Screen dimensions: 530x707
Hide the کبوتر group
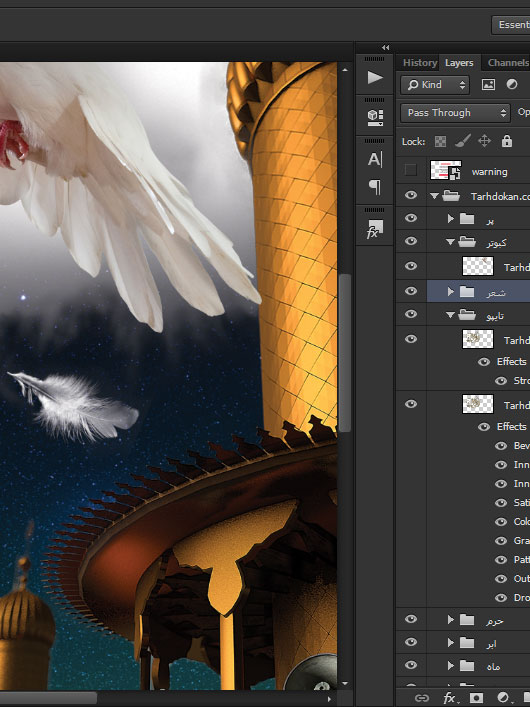(x=410, y=241)
